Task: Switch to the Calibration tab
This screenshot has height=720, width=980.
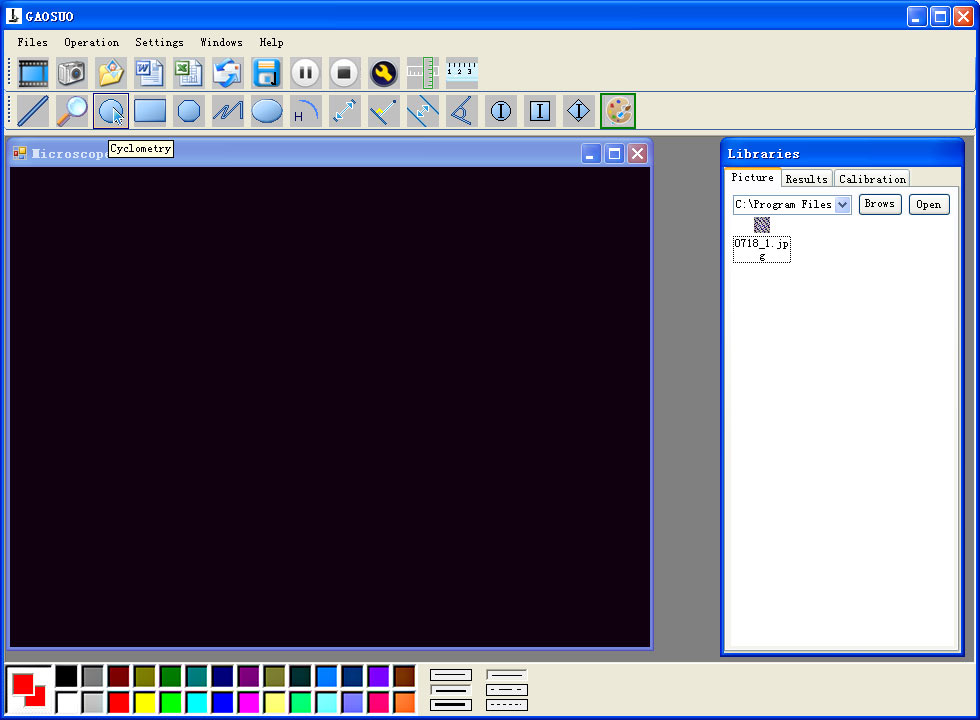Action: [x=872, y=179]
